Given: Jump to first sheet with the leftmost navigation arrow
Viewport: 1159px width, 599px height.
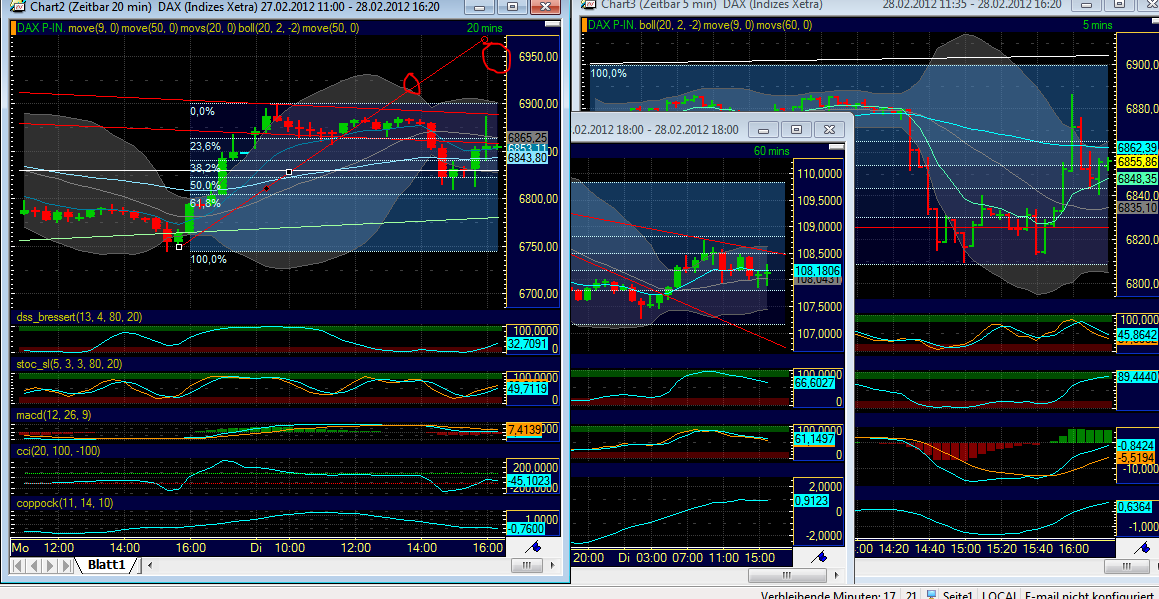Looking at the screenshot, I should (x=17, y=564).
